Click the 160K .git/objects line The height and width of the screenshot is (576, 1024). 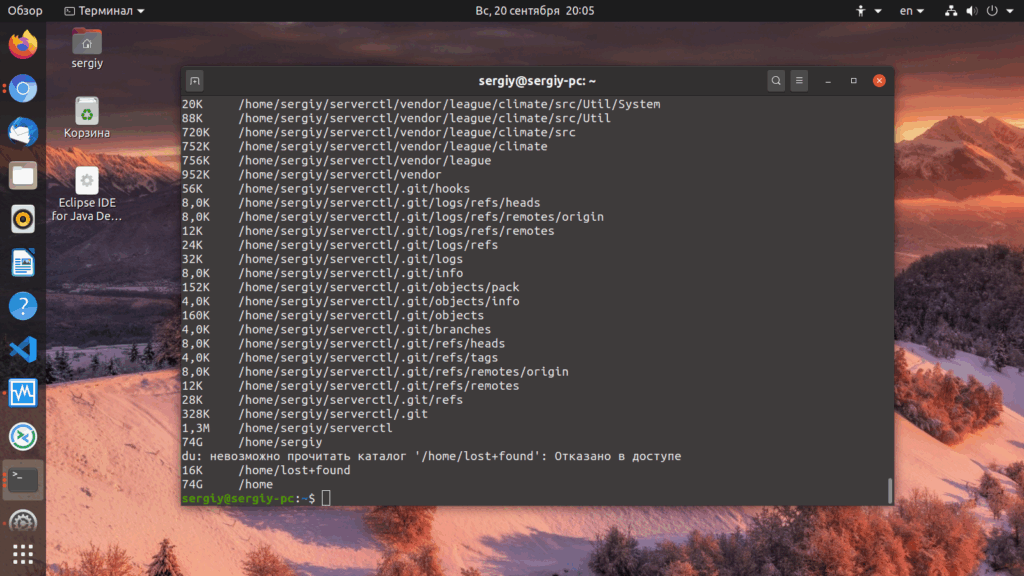(333, 315)
